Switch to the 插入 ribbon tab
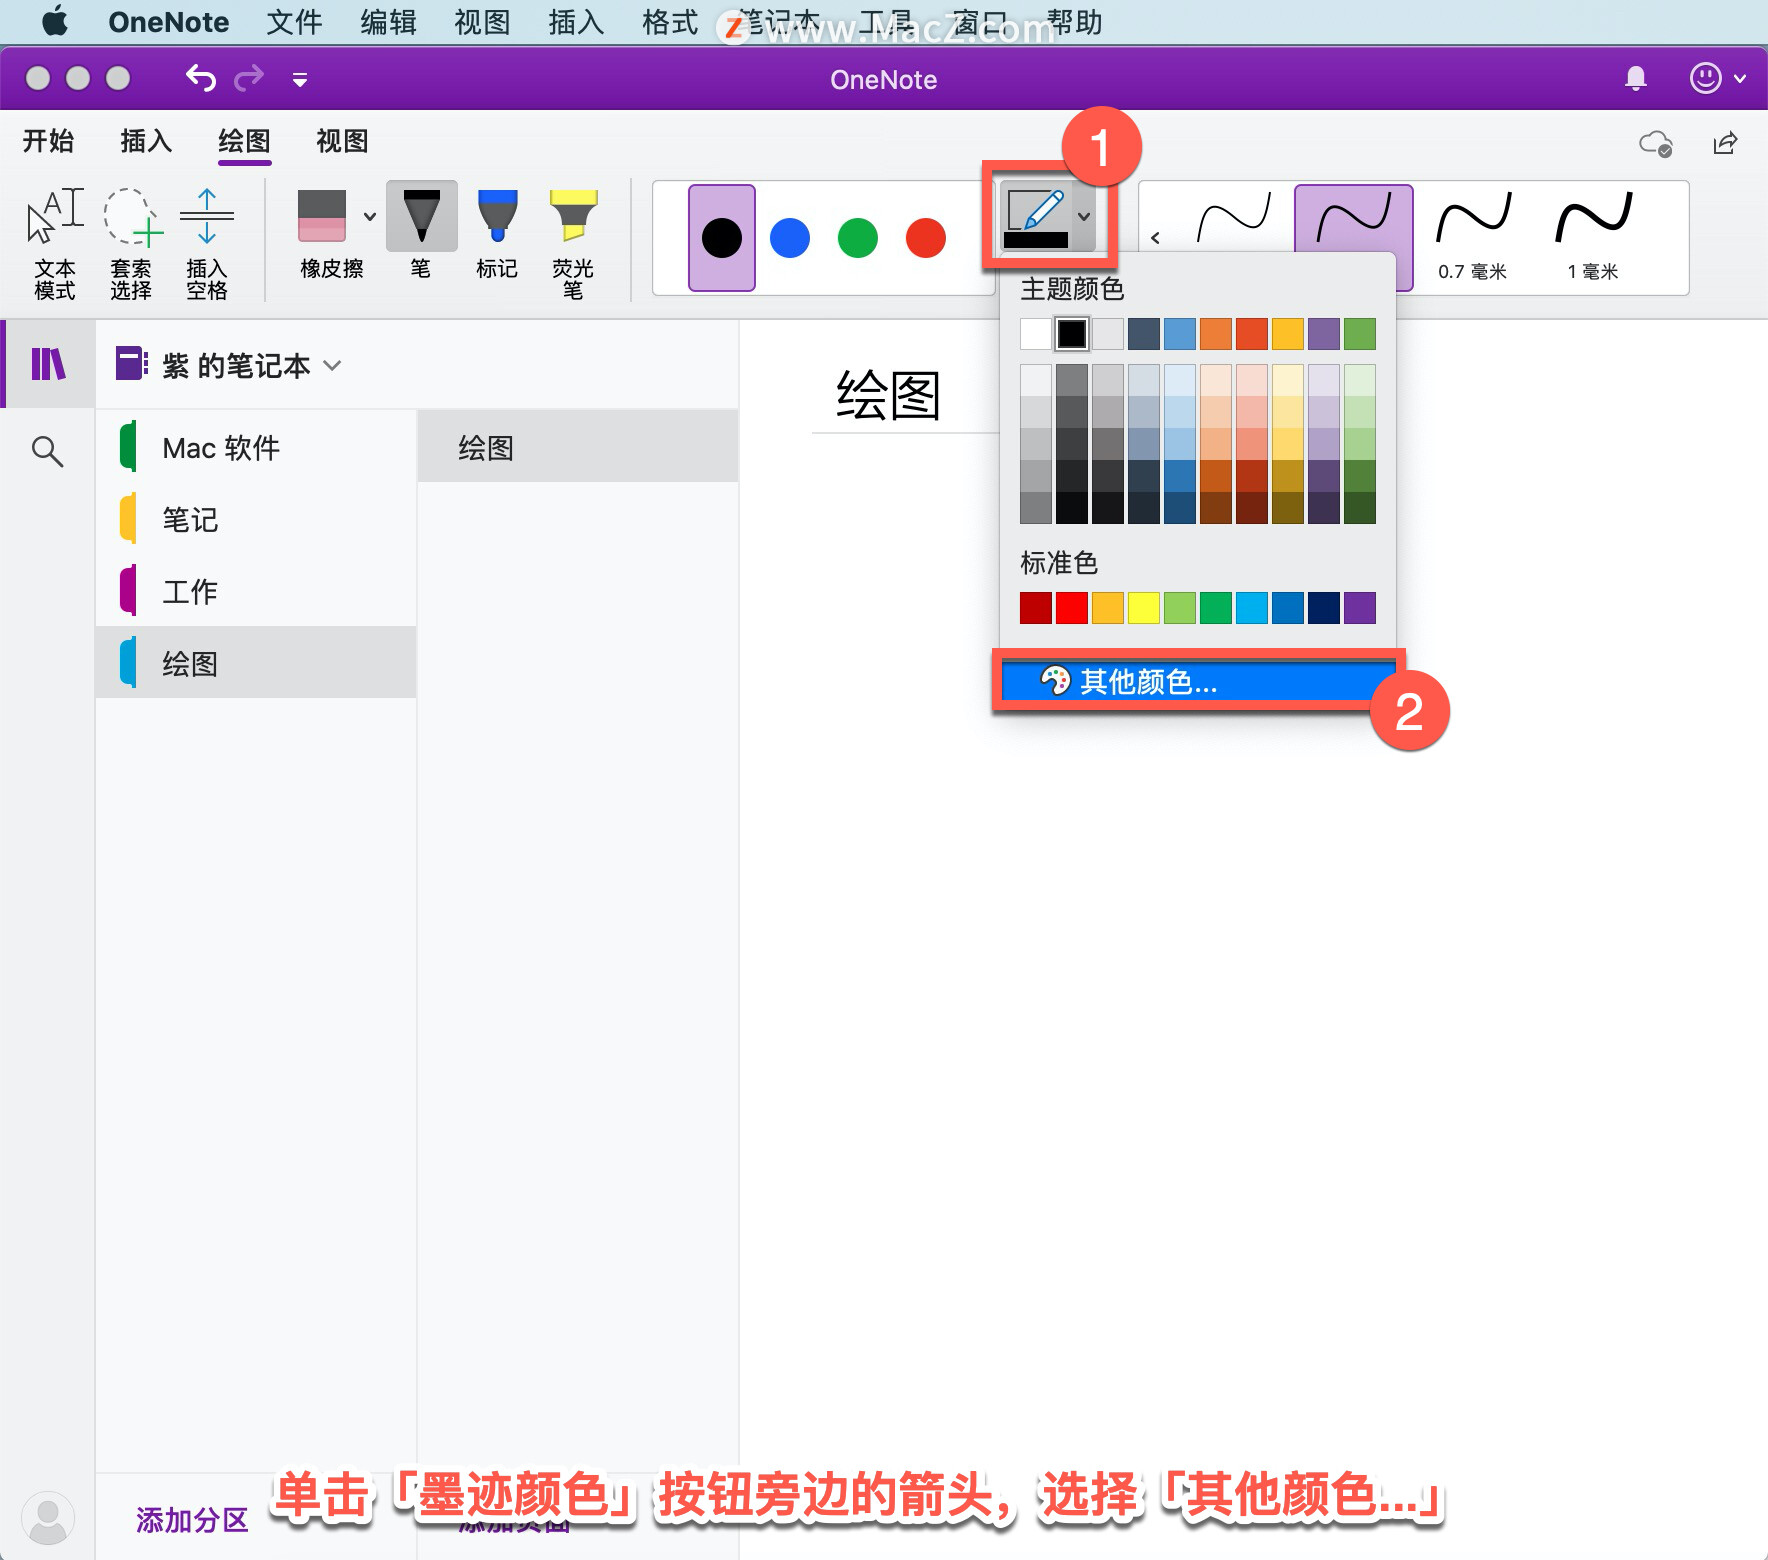This screenshot has height=1560, width=1768. (146, 141)
